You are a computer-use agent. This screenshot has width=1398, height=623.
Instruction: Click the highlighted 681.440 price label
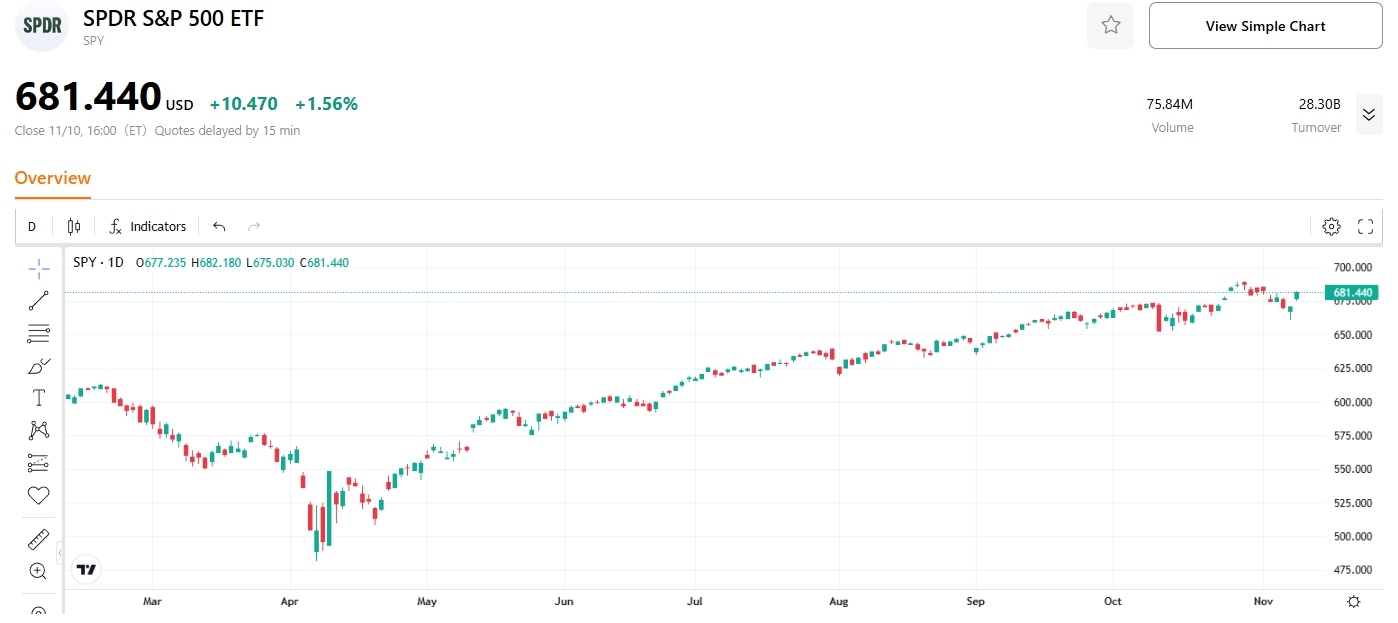pos(1352,292)
